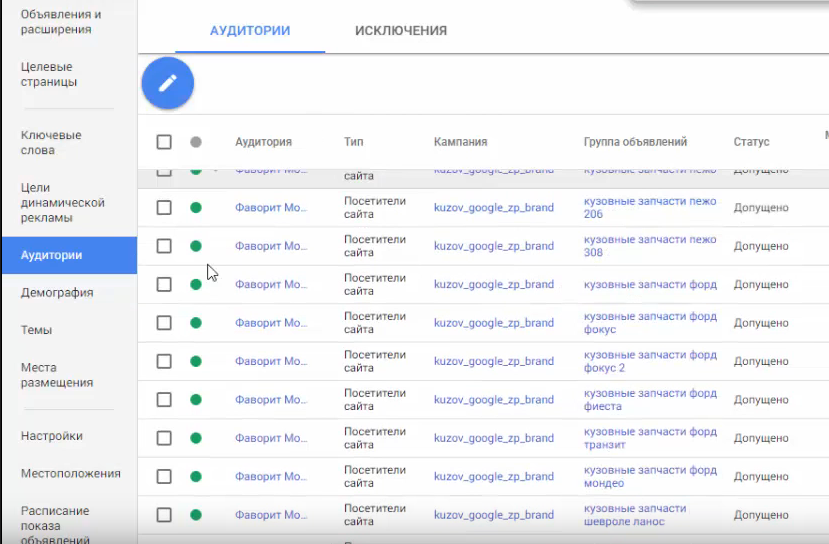
Task: Open Настройки in sidebar
Action: click(x=52, y=436)
